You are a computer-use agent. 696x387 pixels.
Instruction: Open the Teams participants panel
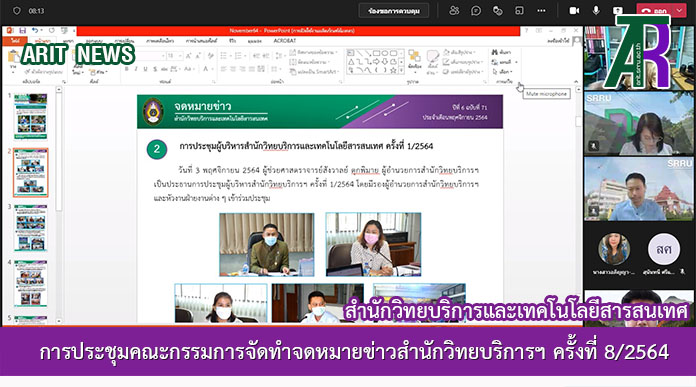[454, 11]
